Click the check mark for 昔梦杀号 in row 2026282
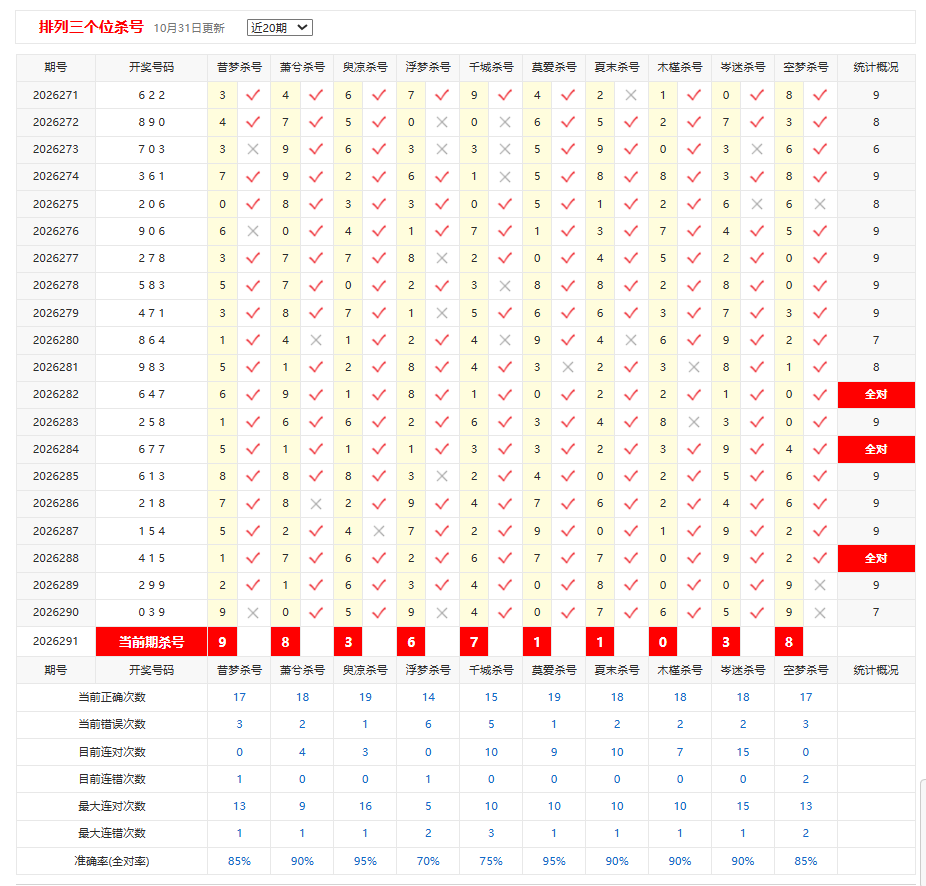 coord(253,395)
